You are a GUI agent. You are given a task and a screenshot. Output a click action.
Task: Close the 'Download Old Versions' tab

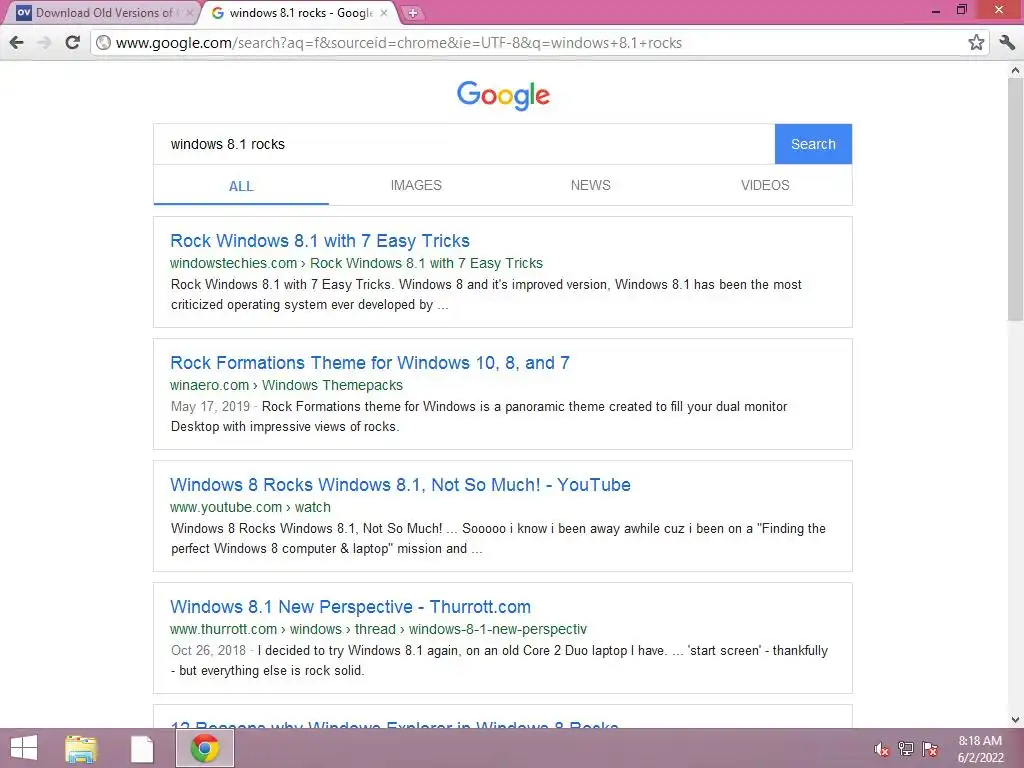[189, 12]
